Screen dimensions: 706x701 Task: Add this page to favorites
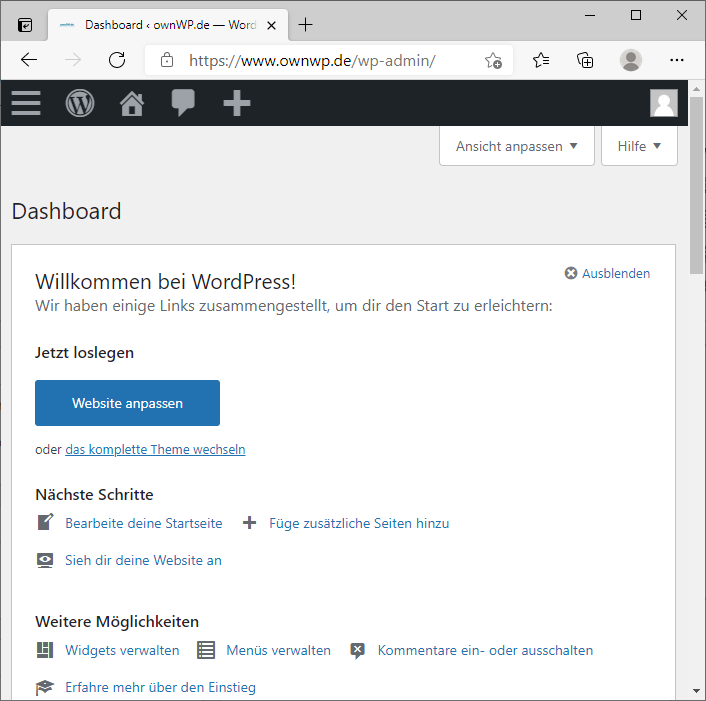pyautogui.click(x=493, y=60)
